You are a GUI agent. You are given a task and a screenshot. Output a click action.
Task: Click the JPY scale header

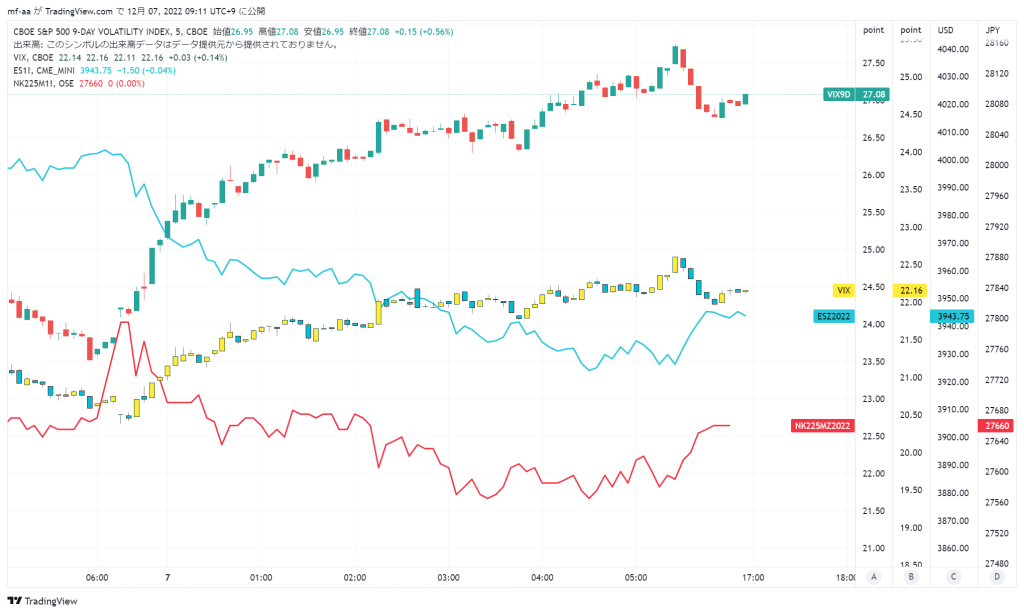[993, 30]
